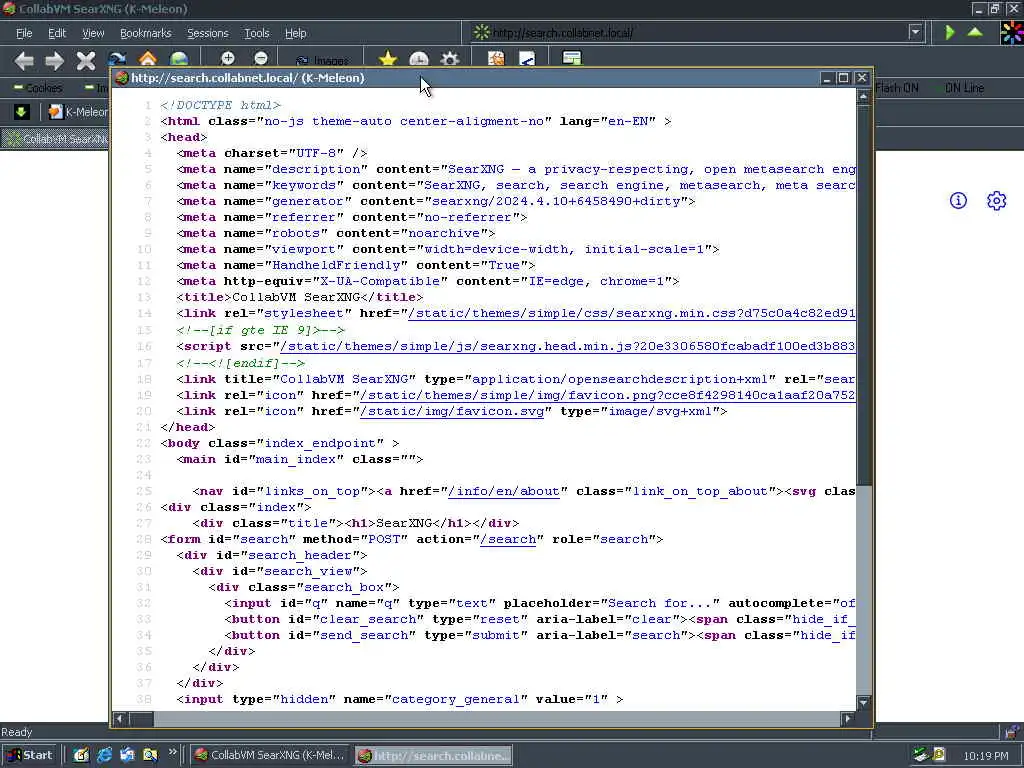Click the source view scroll-up arrow
This screenshot has width=1024, height=768.
[863, 96]
